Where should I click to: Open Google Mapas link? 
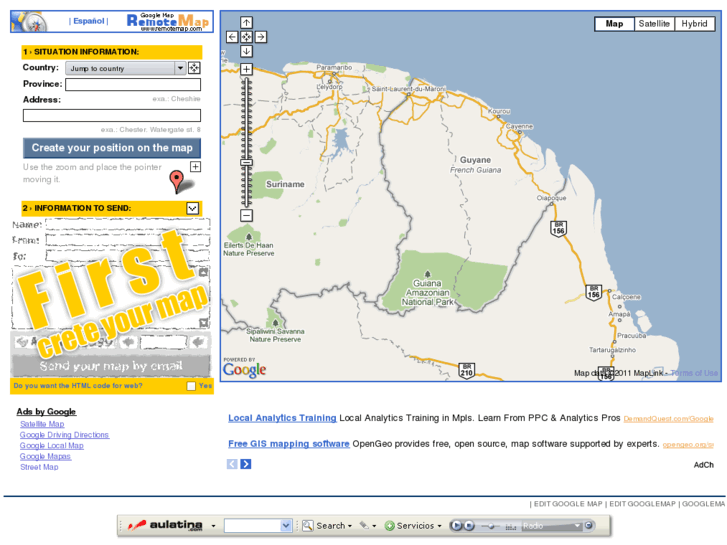45,456
